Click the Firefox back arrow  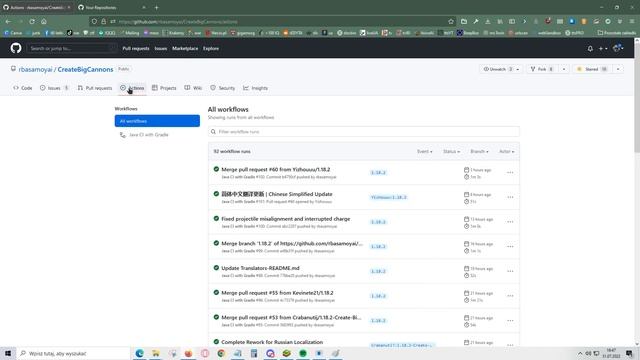[9, 21]
